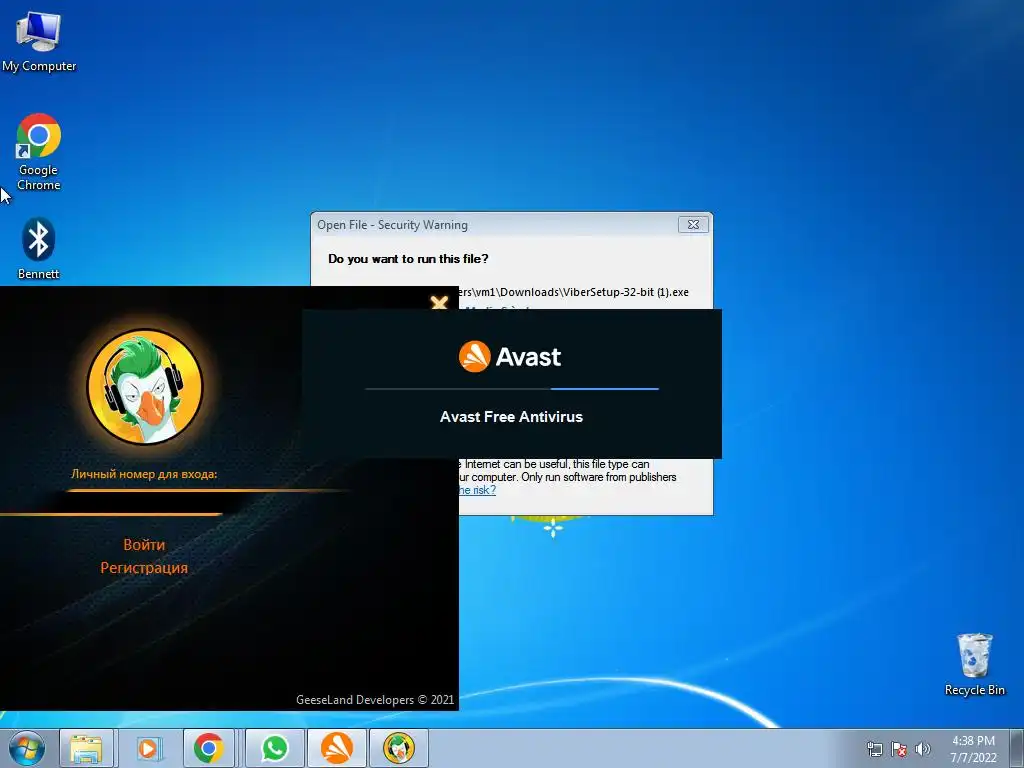Open the Windows Start menu orb
This screenshot has width=1024, height=768.
click(x=27, y=748)
